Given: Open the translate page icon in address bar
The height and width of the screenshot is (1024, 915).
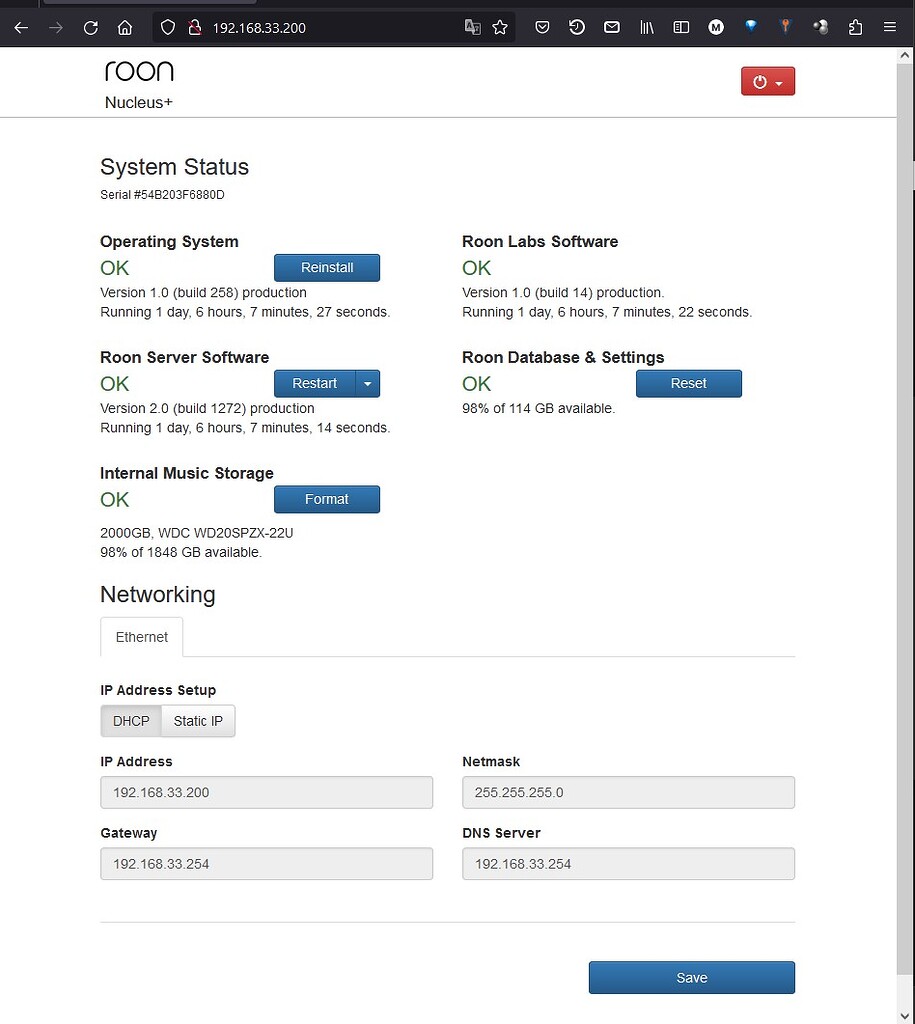Looking at the screenshot, I should [x=472, y=27].
